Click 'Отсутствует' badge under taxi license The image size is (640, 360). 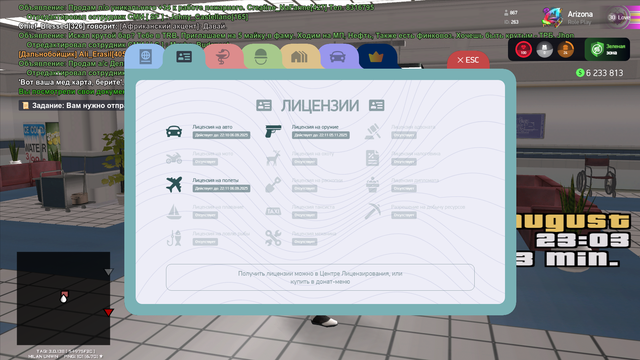[x=304, y=215]
